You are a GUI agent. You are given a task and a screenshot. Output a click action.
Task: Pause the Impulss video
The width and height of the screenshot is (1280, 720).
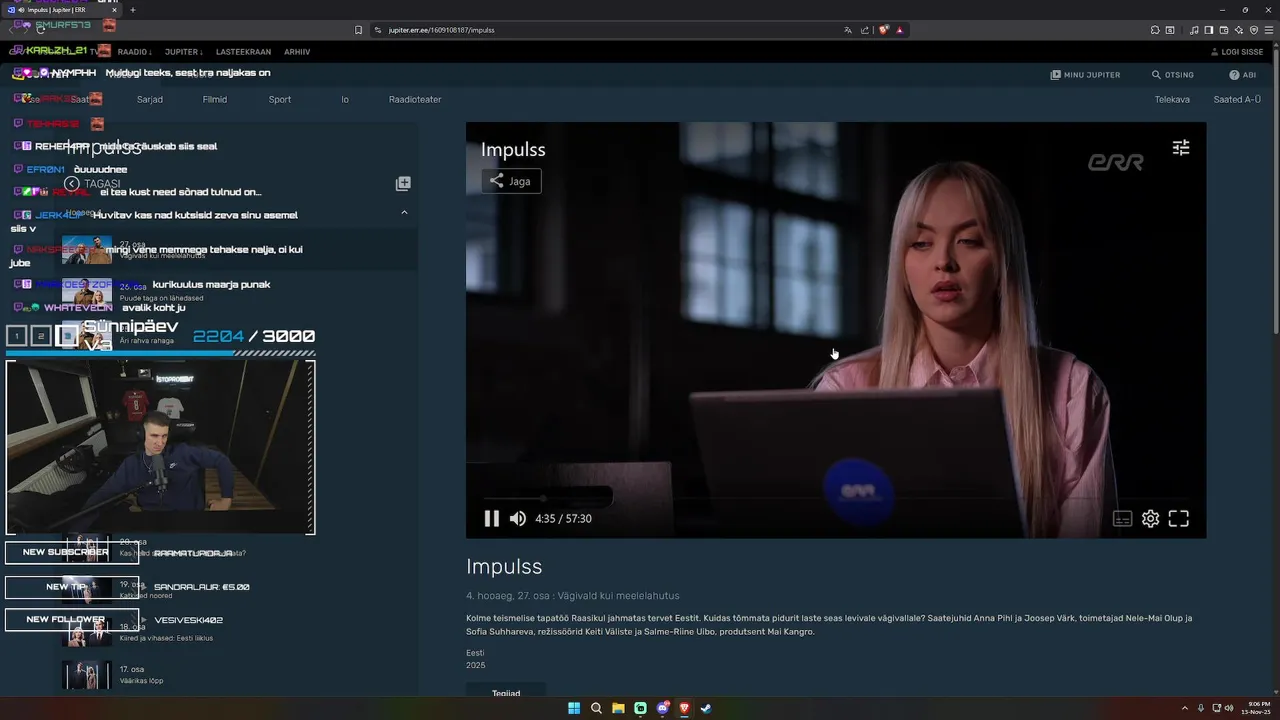point(491,519)
